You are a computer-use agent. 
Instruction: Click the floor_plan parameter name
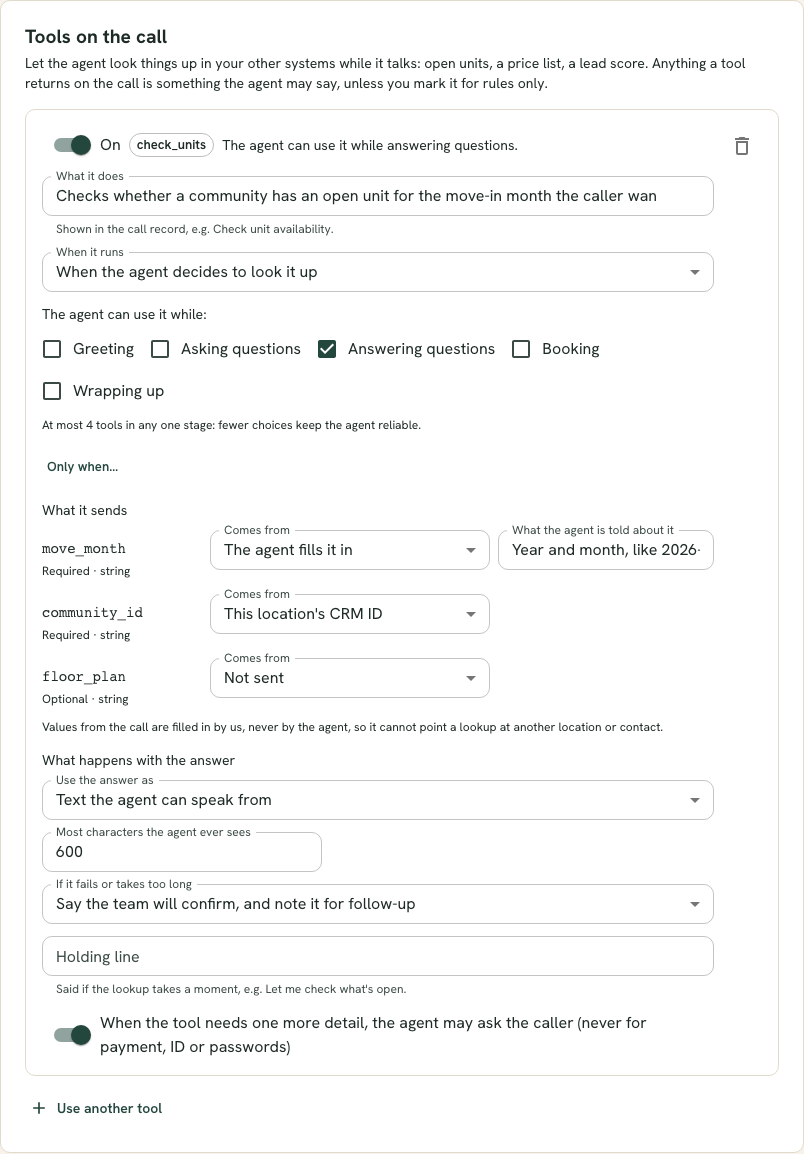[x=84, y=677]
